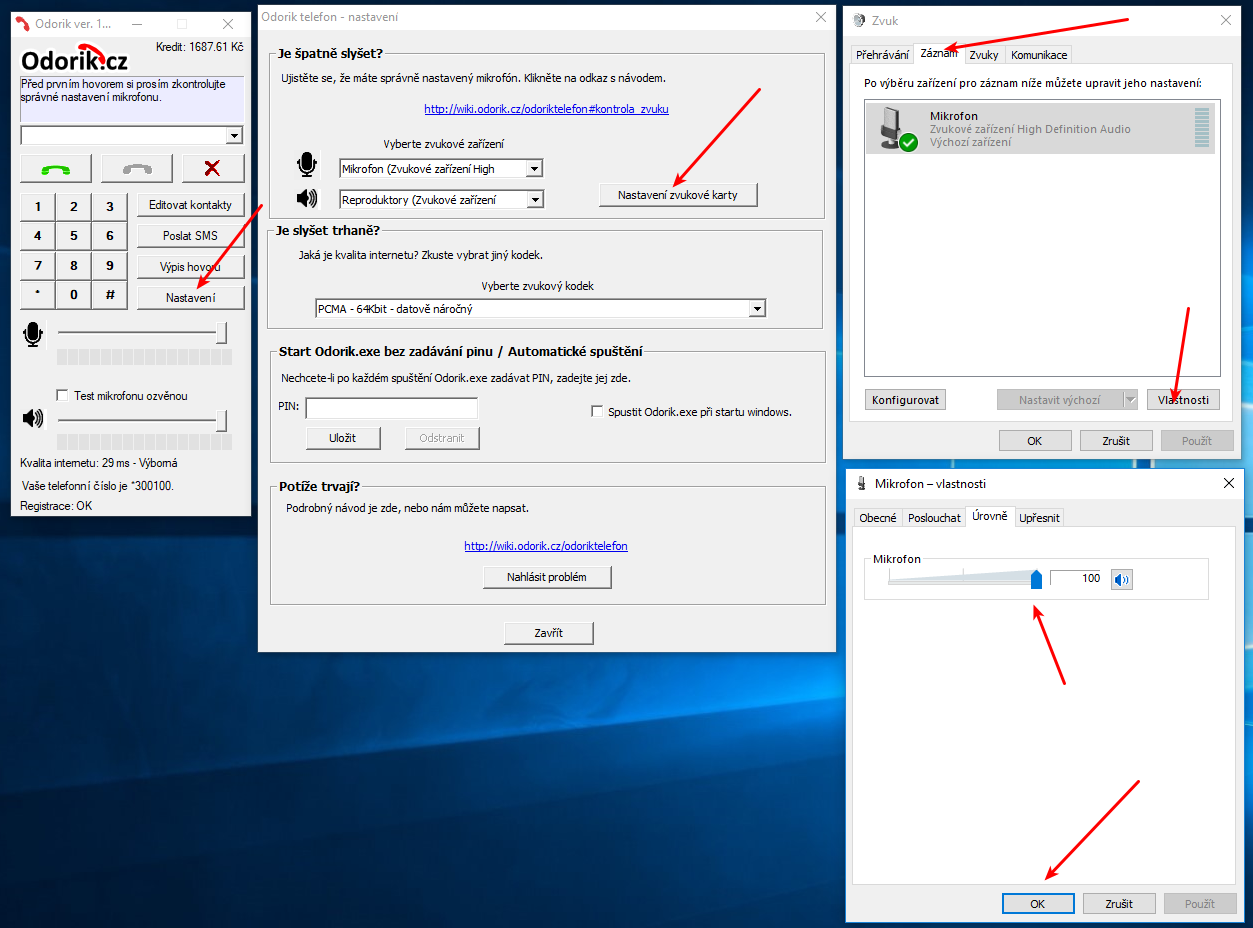The width and height of the screenshot is (1253, 928).
Task: Click the speaker icon in Odorik phone window
Action: (33, 418)
